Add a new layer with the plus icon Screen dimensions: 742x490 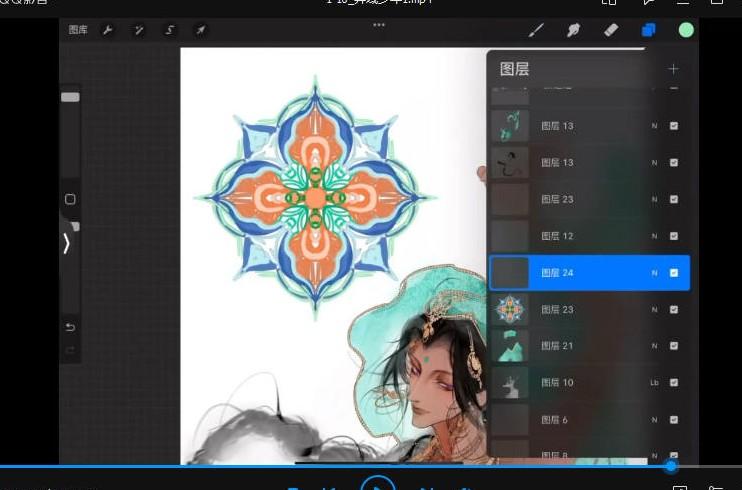[673, 69]
